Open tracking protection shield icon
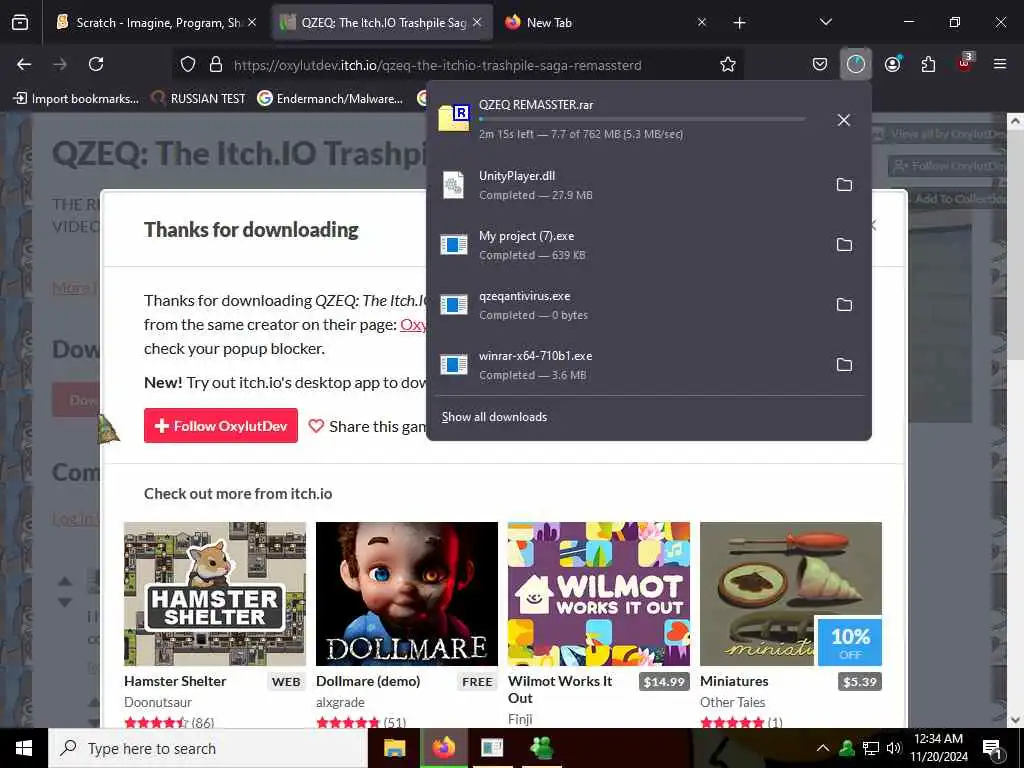Viewport: 1024px width, 768px height. 188,65
